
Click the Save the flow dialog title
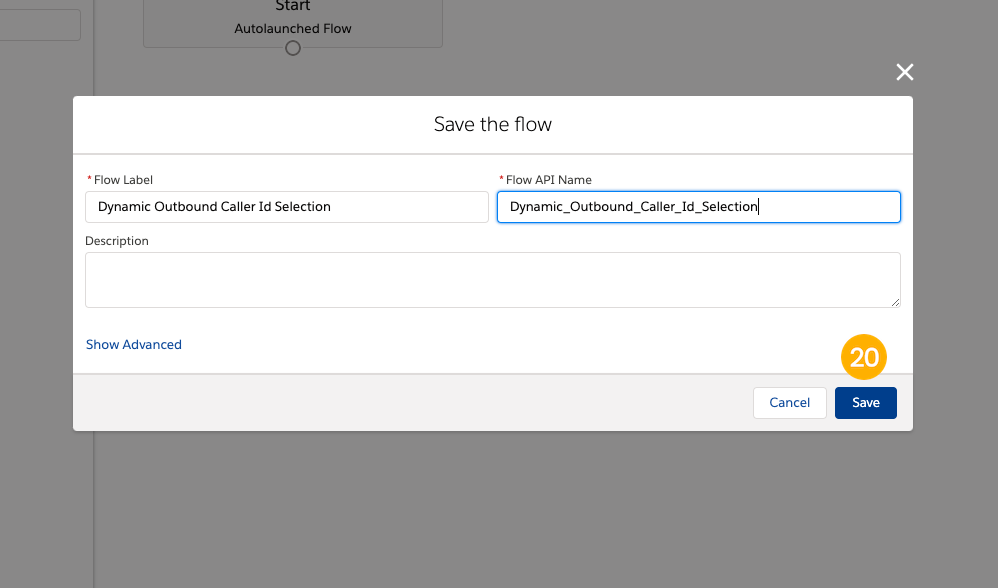tap(492, 124)
